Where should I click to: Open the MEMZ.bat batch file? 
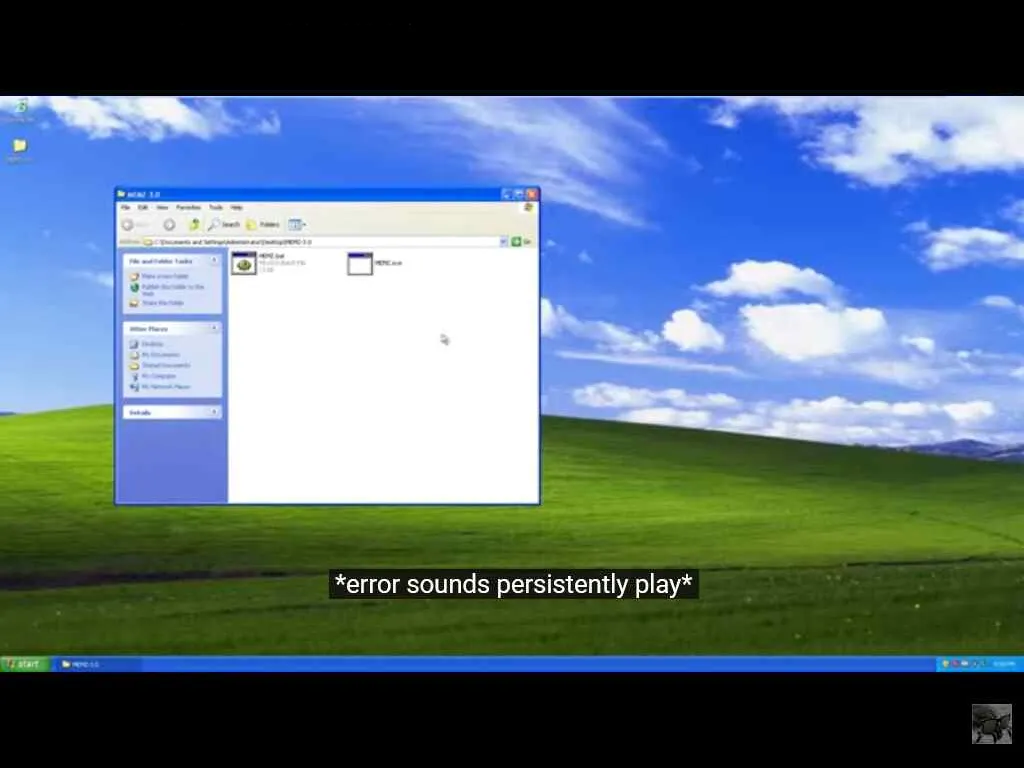pos(244,264)
